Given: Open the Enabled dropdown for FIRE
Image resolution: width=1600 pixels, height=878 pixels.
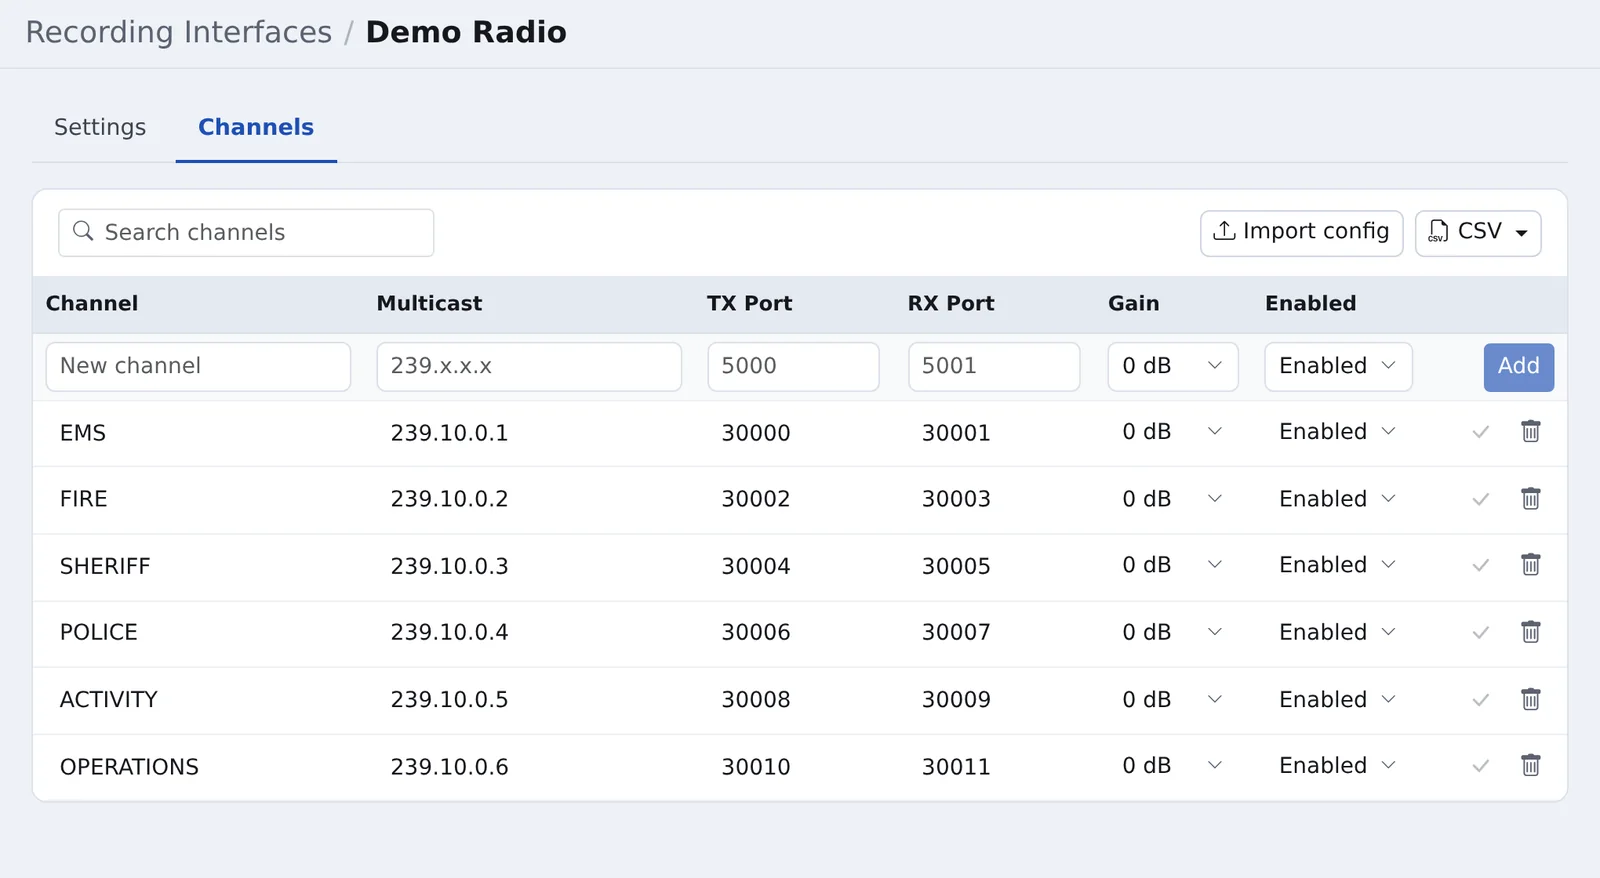Looking at the screenshot, I should pyautogui.click(x=1338, y=499).
